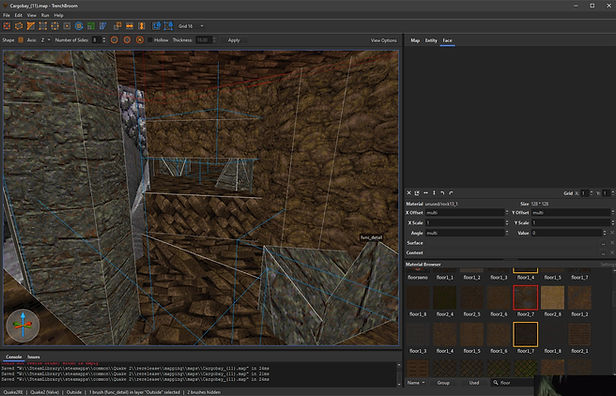The image size is (616, 396).
Task: Click the Value input field
Action: tap(567, 233)
